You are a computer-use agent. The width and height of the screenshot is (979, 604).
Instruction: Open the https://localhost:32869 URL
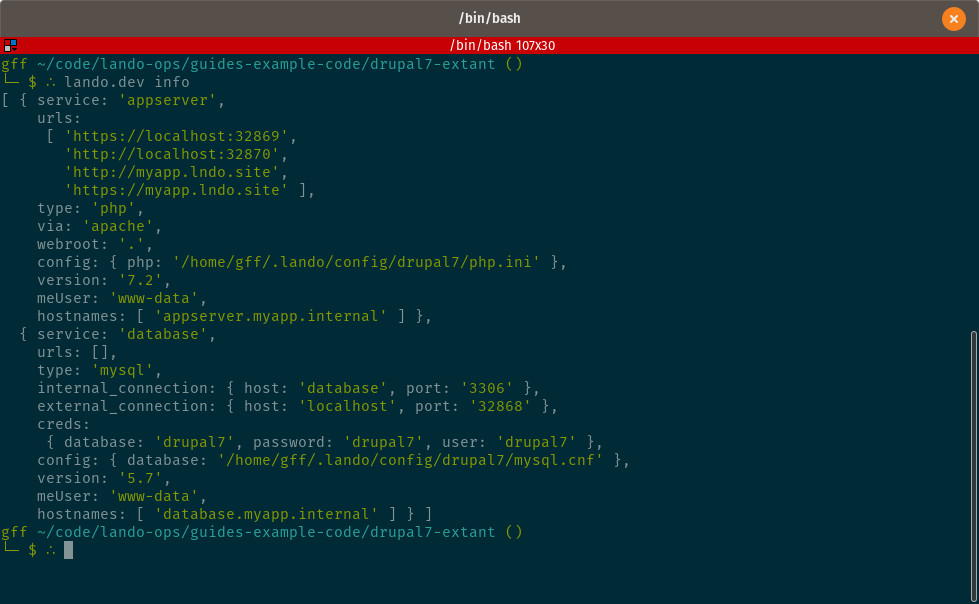[x=177, y=136]
